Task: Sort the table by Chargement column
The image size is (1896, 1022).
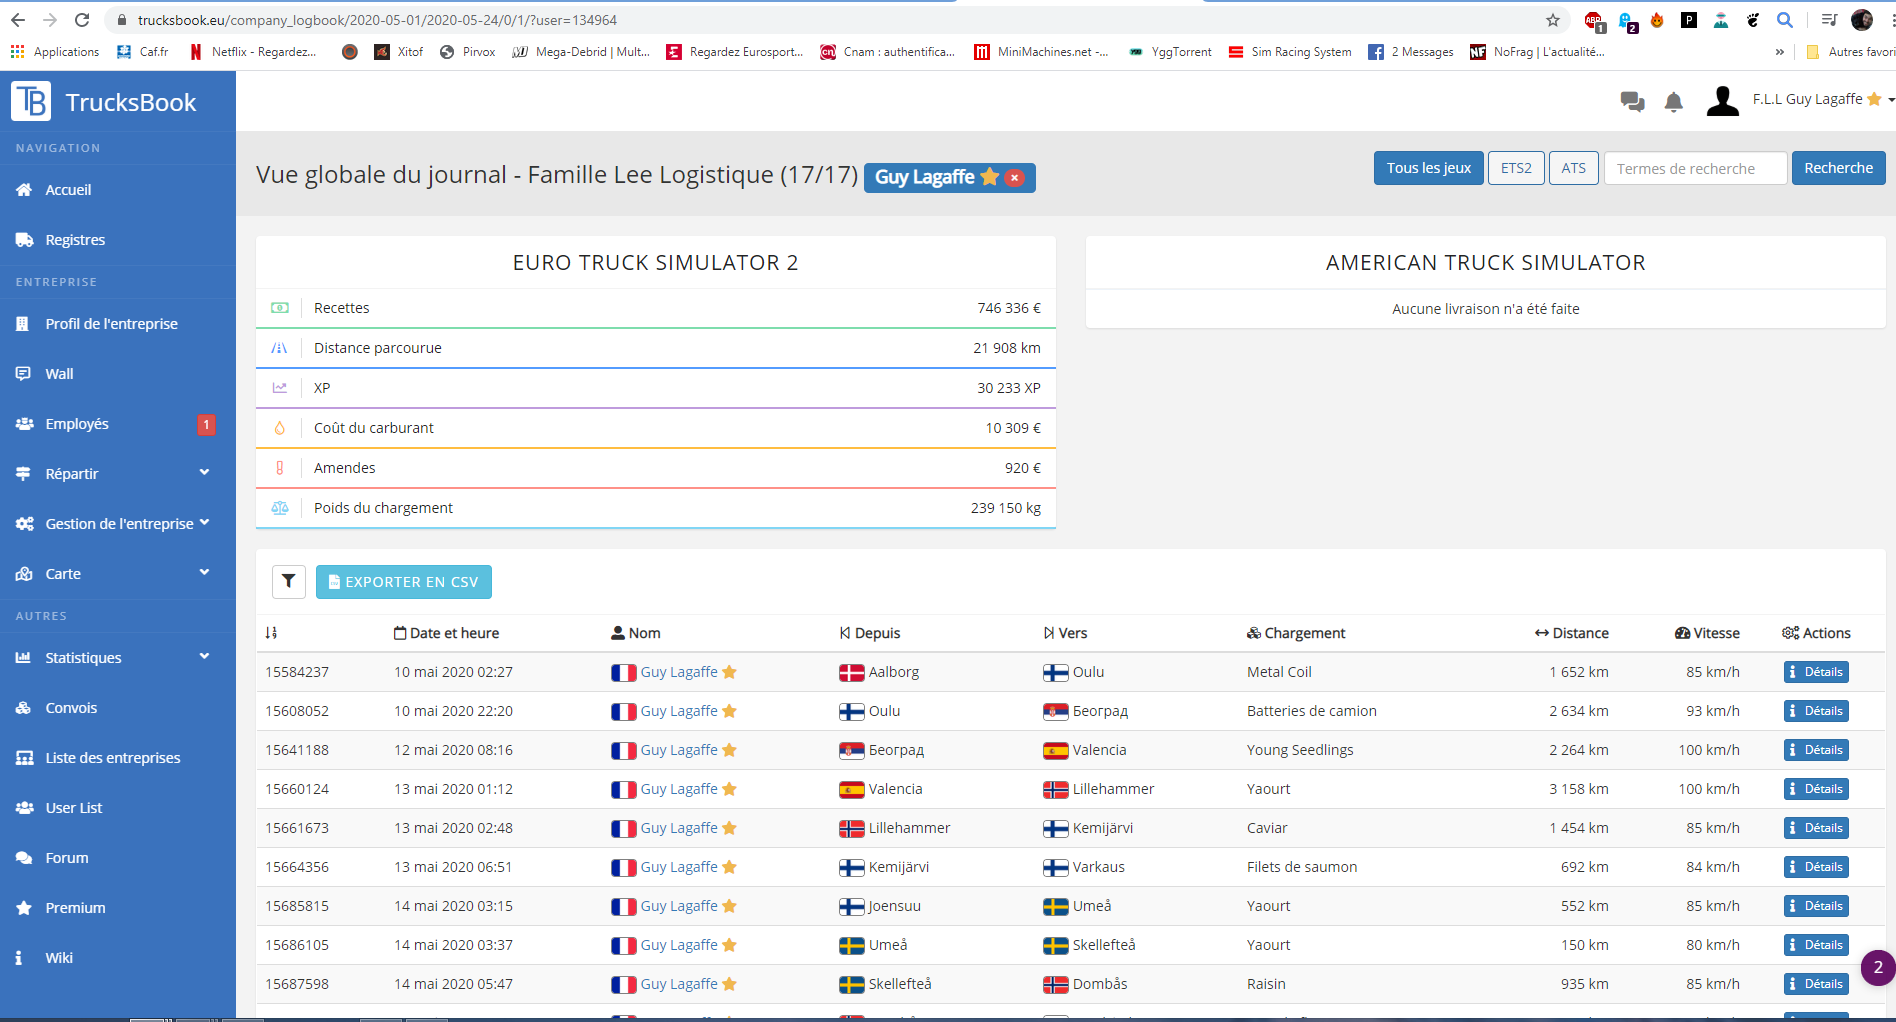Action: 1296,633
